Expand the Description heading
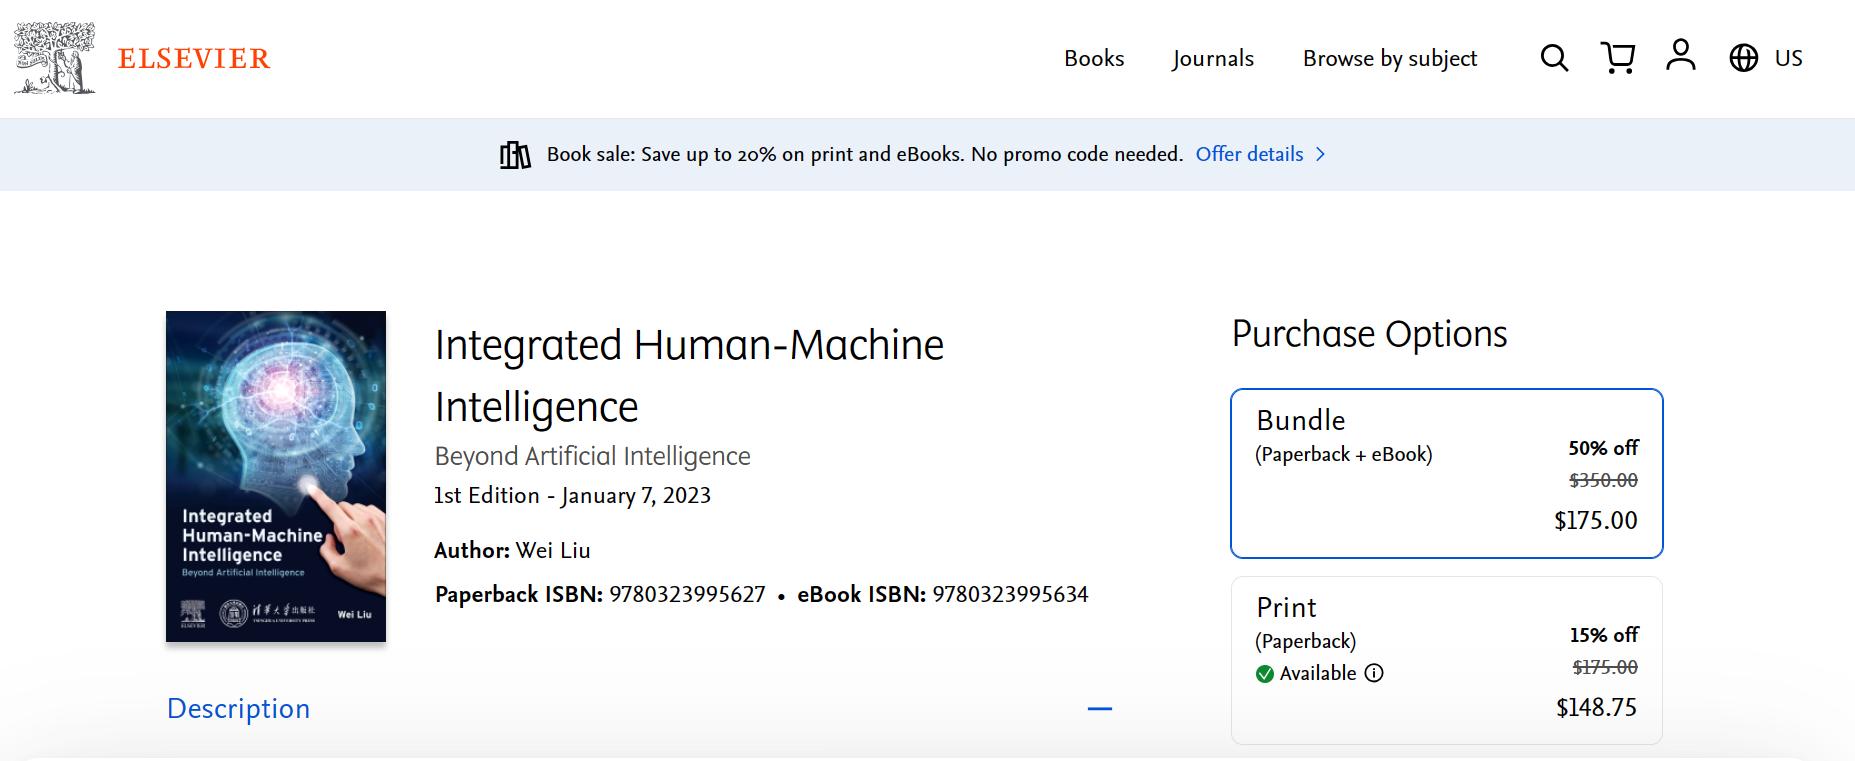This screenshot has width=1855, height=761. tap(238, 709)
